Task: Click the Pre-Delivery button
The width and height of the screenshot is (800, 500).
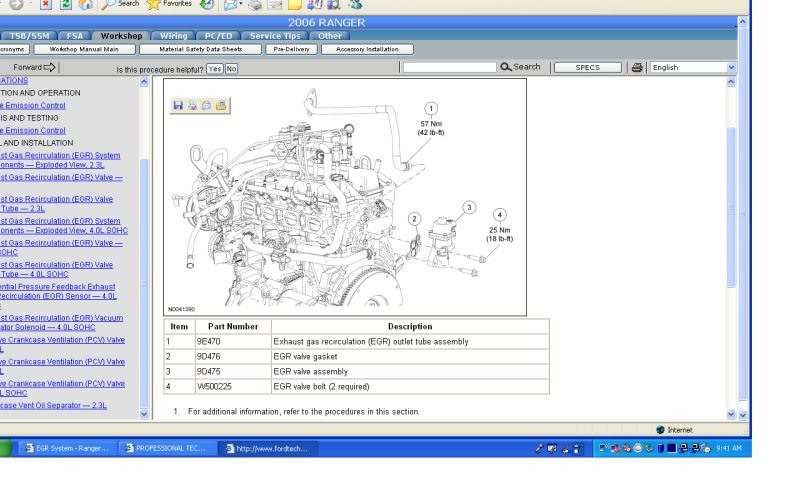Action: tap(291, 49)
